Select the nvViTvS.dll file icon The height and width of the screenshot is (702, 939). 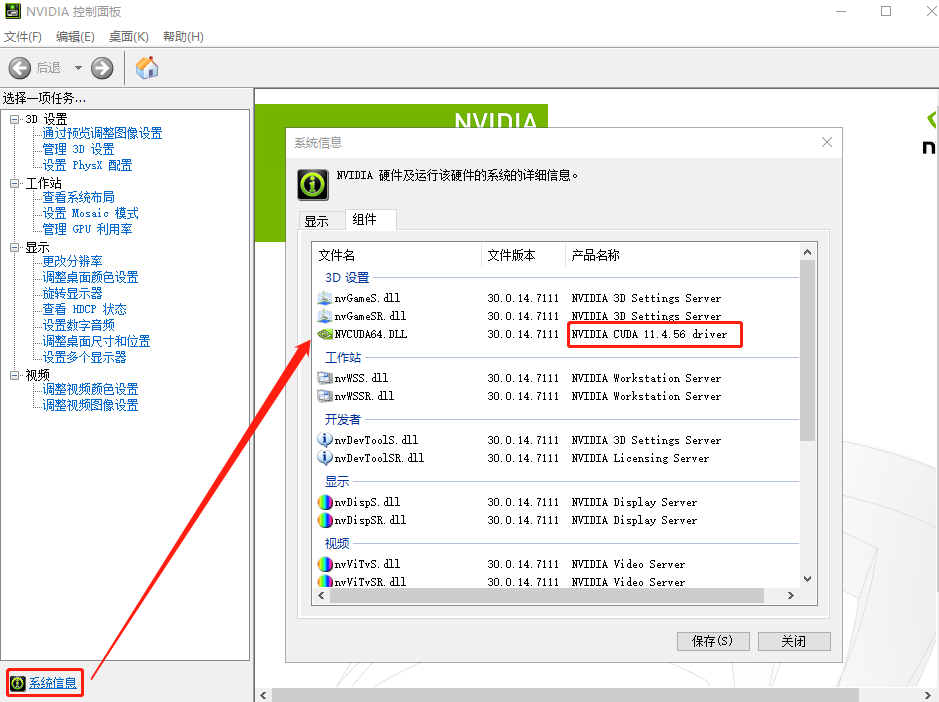coord(325,564)
